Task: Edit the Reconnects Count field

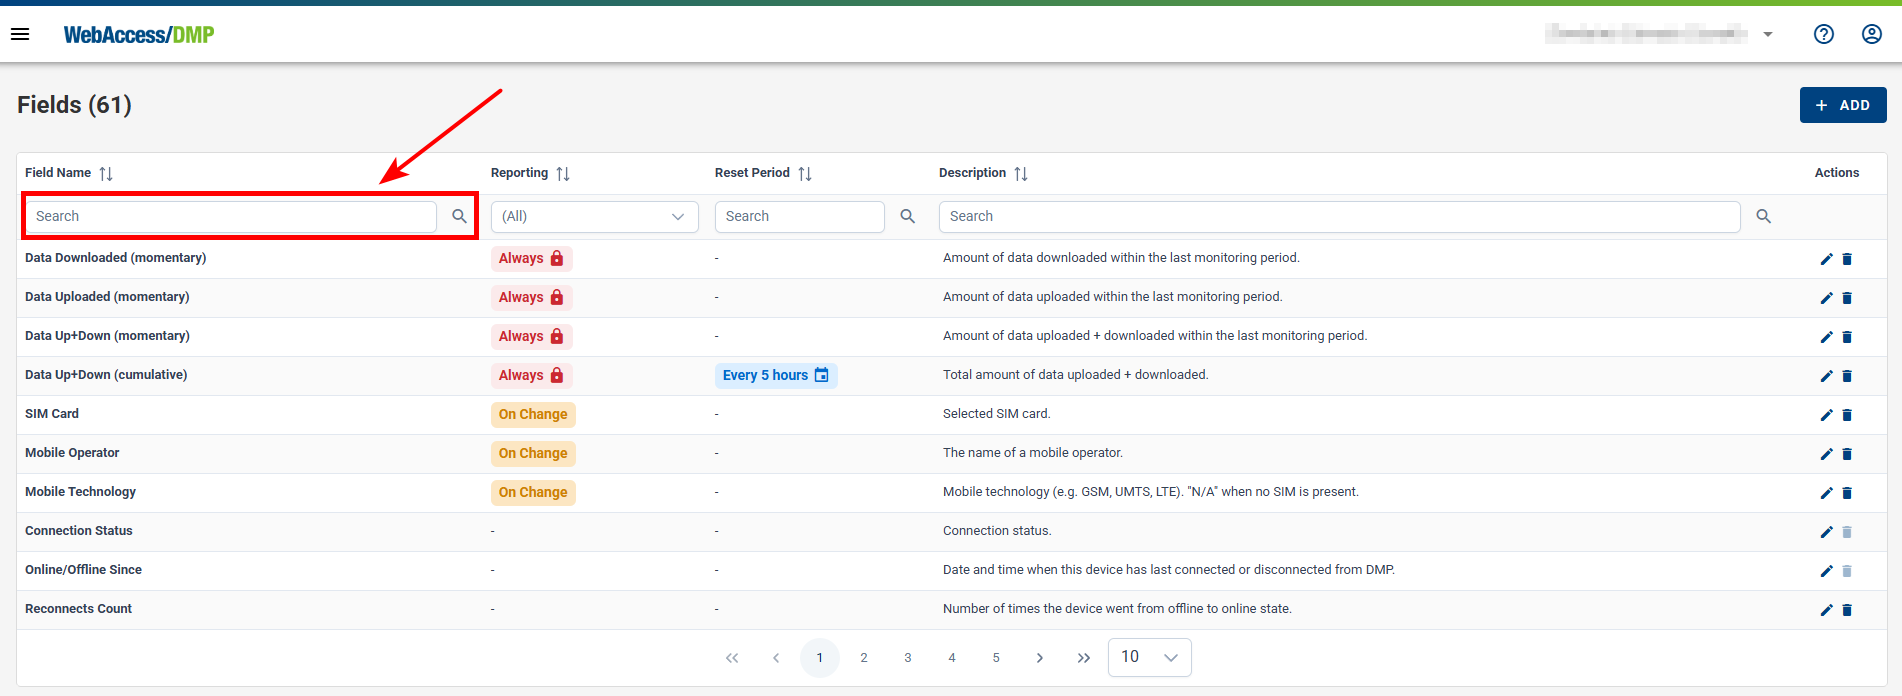Action: pyautogui.click(x=1826, y=610)
